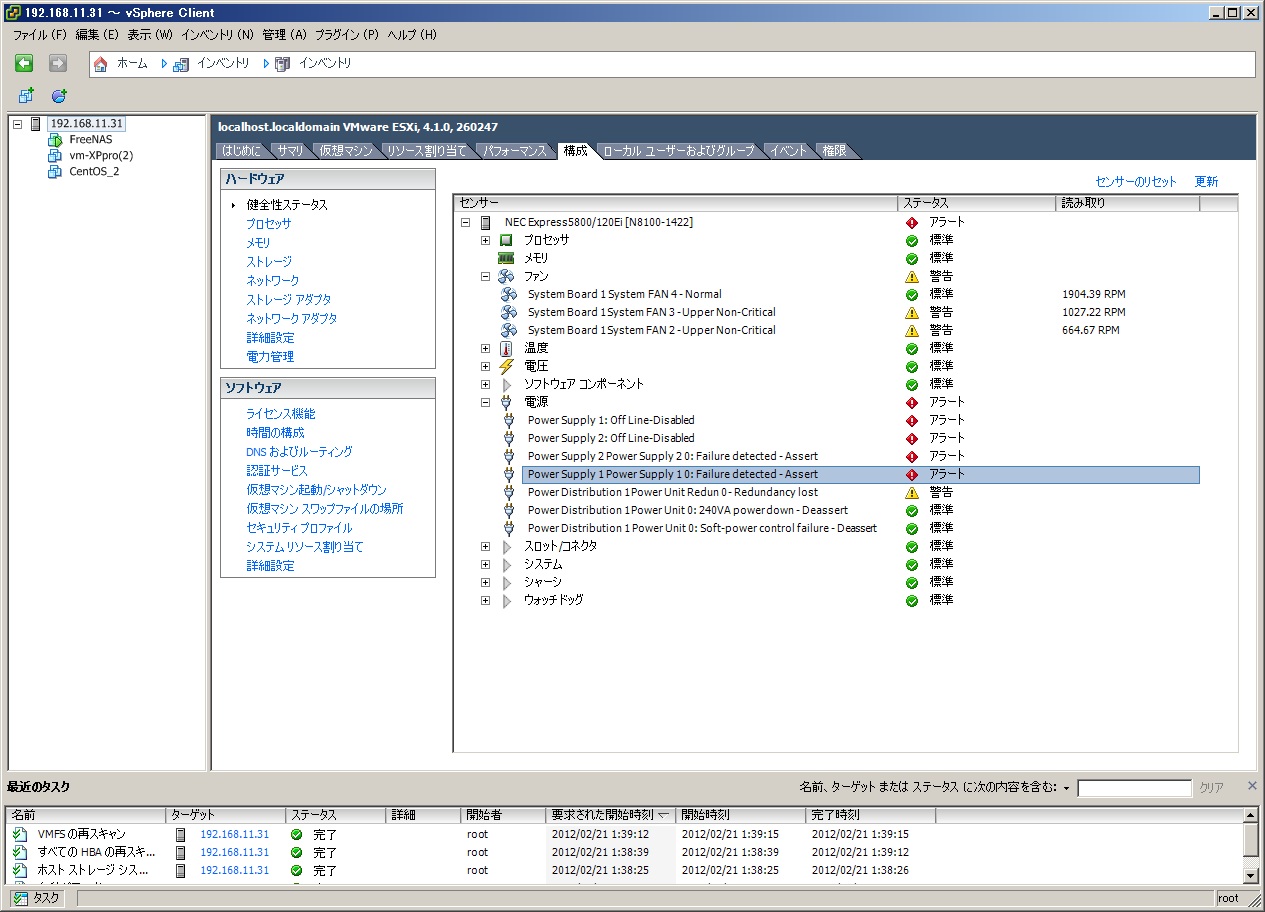Click the host icon in VMFS task target column
Viewport: 1265px width, 912px height.
click(181, 834)
